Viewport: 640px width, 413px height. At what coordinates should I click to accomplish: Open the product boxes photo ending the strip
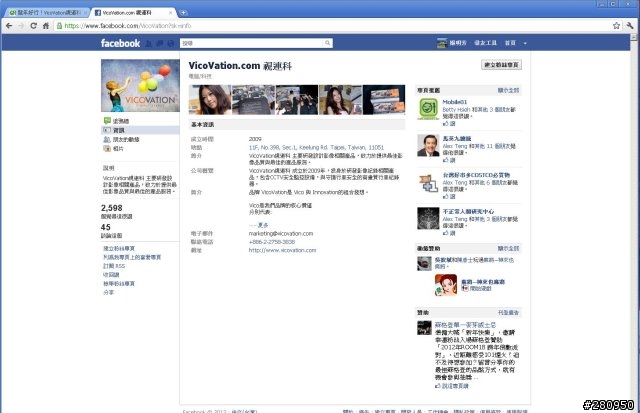pyautogui.click(x=384, y=100)
